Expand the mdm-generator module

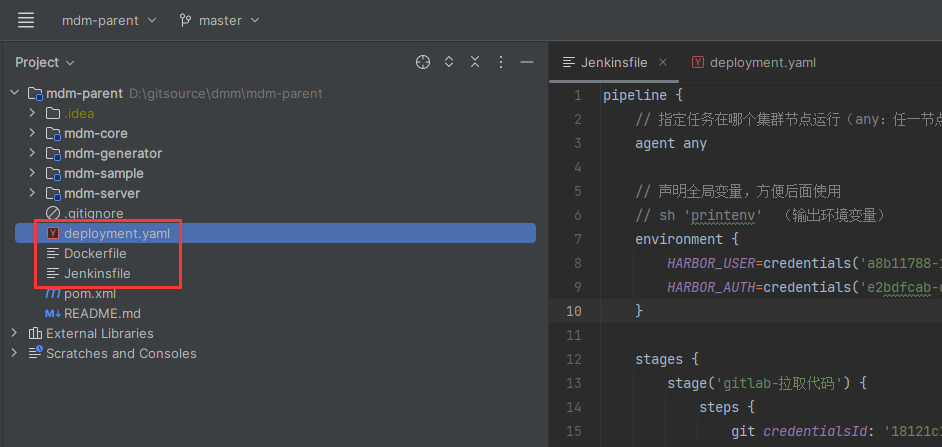[x=32, y=153]
